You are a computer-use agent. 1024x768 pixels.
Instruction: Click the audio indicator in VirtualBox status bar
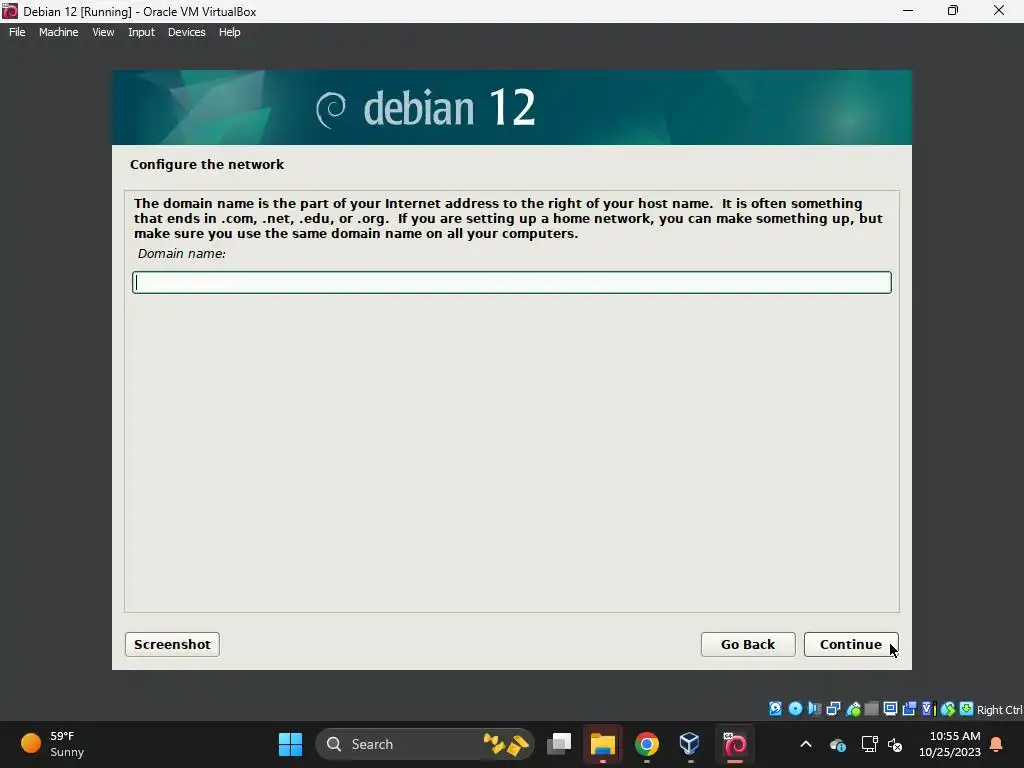click(x=814, y=709)
